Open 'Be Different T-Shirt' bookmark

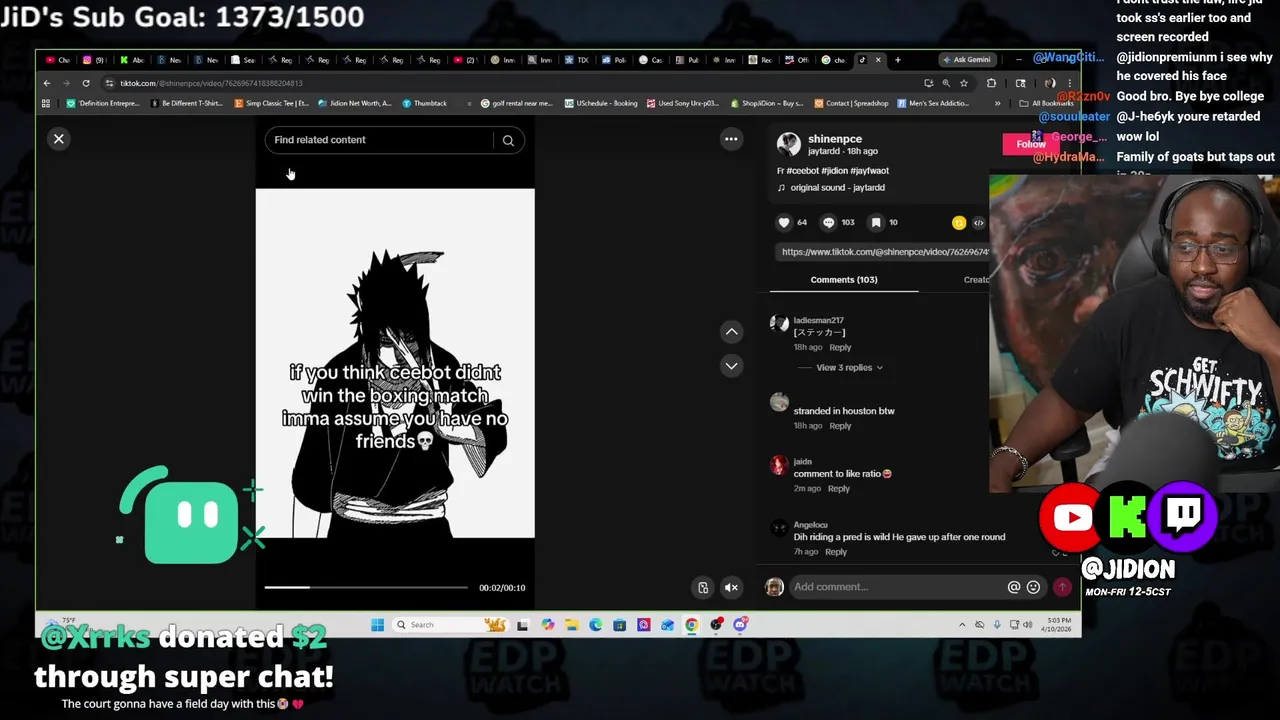pyautogui.click(x=186, y=104)
